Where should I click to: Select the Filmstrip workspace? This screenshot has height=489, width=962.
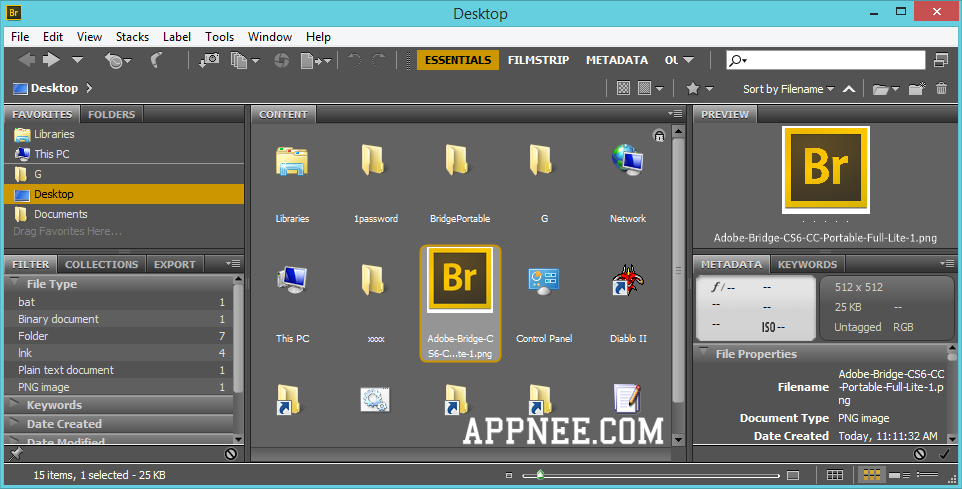(x=539, y=60)
